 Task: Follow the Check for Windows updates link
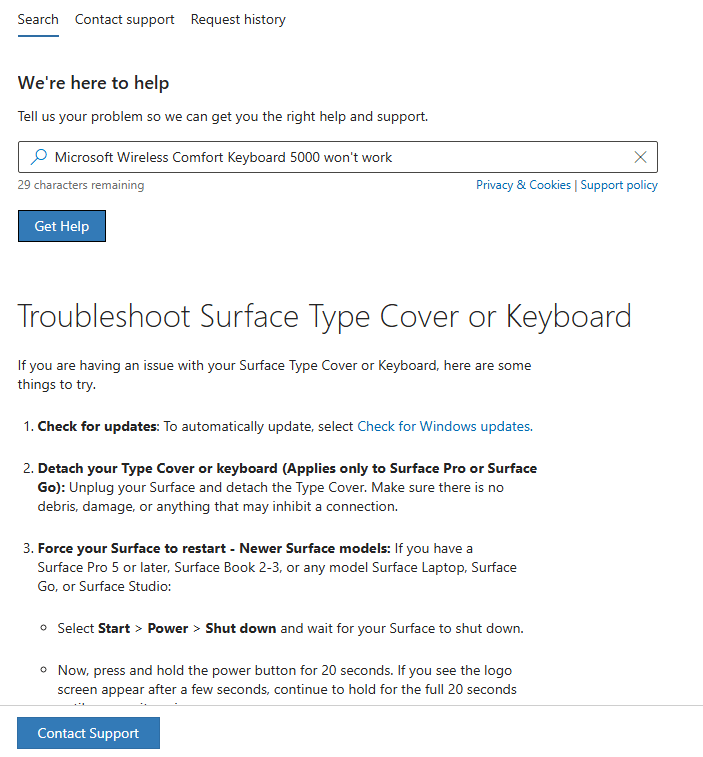(445, 426)
